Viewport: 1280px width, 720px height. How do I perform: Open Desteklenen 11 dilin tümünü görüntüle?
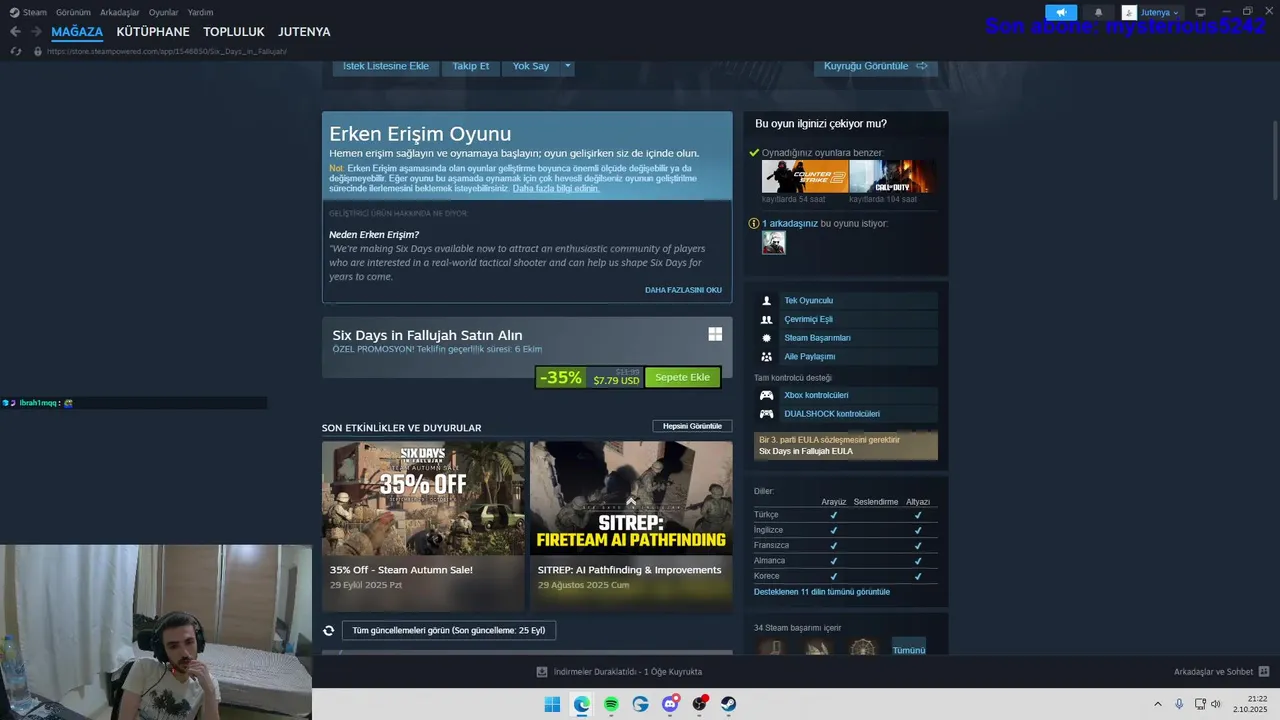pos(821,592)
